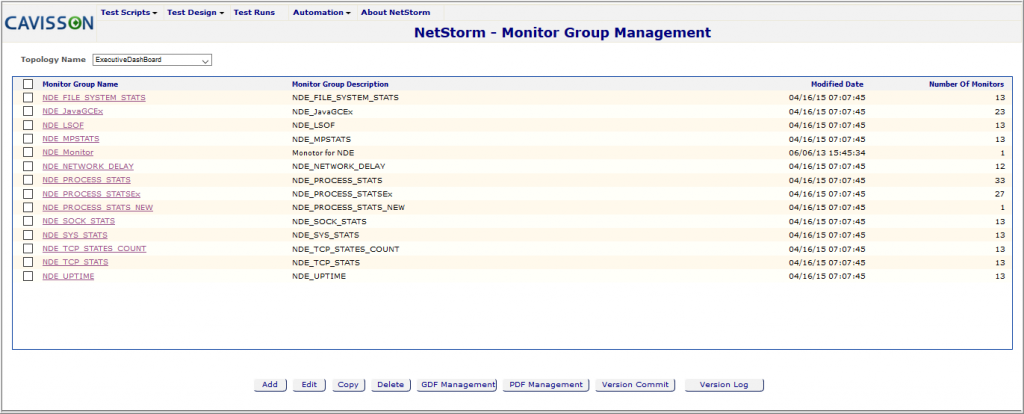Click the Cavisson logo
The width and height of the screenshot is (1024, 414).
point(50,24)
